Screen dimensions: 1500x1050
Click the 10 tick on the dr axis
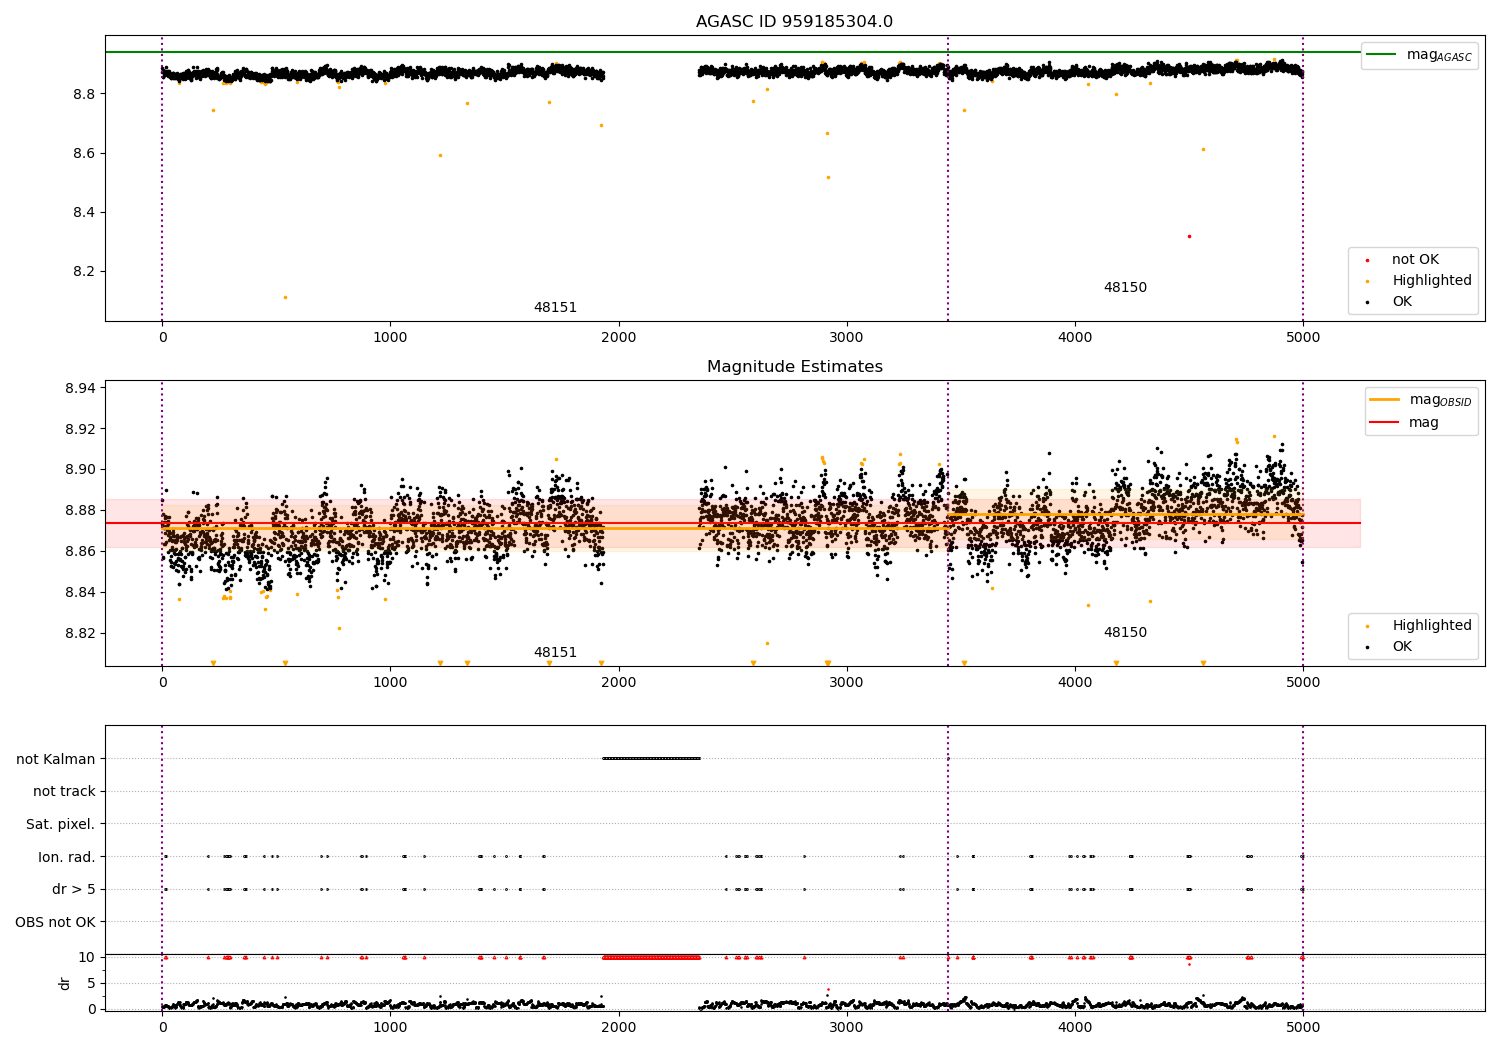click(87, 957)
